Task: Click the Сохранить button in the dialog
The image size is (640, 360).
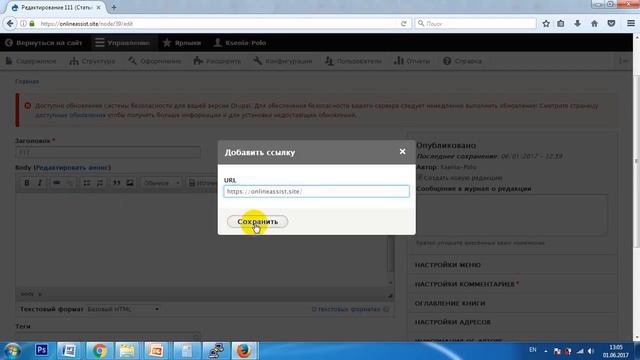Action: click(x=258, y=222)
